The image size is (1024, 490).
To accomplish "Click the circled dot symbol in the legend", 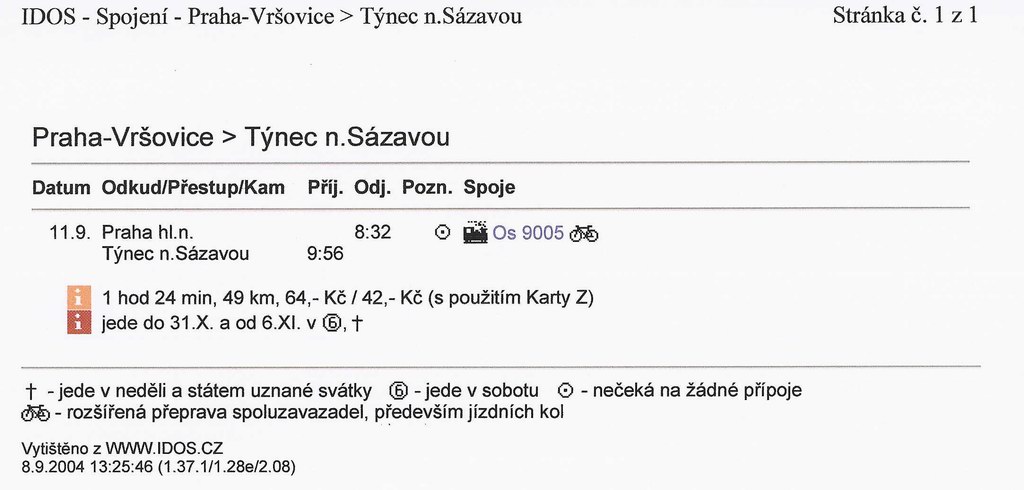I will tap(566, 391).
